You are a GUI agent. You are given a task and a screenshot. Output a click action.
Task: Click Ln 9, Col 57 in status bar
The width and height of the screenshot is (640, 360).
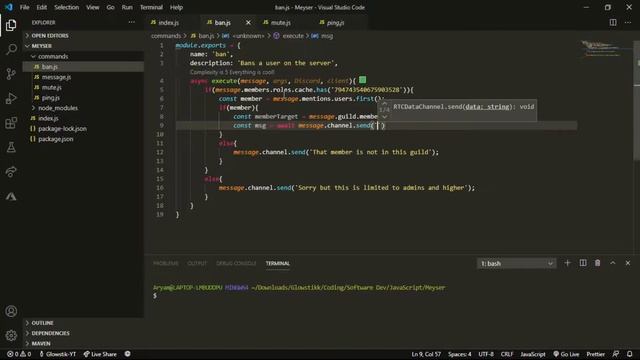pyautogui.click(x=426, y=354)
